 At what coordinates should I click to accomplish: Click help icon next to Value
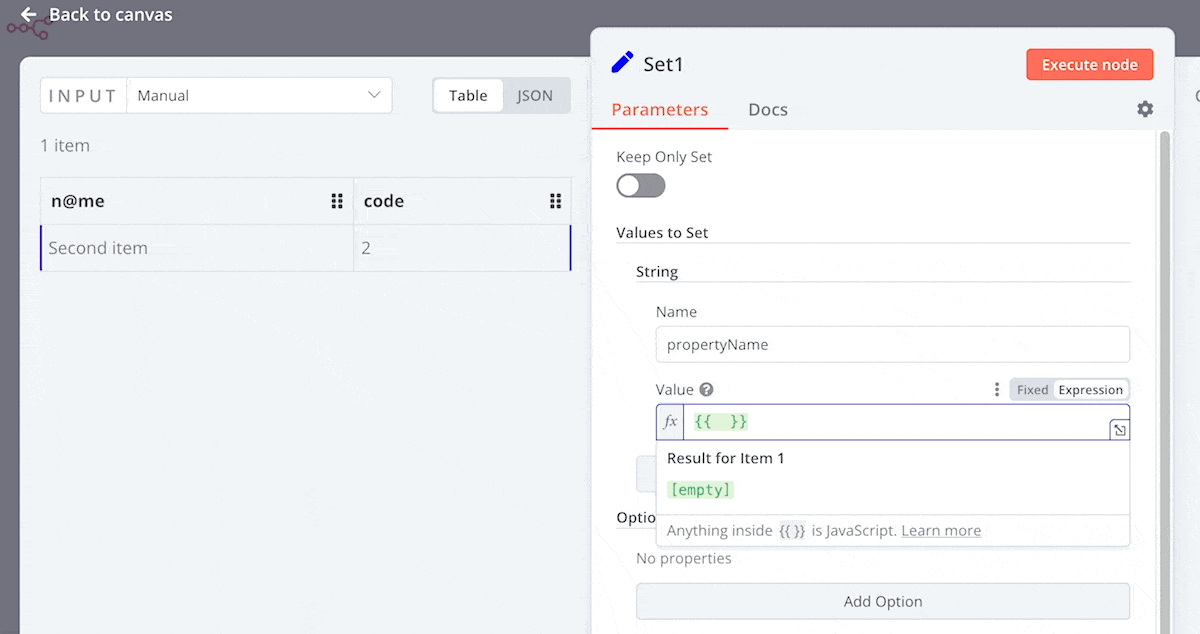coord(706,390)
